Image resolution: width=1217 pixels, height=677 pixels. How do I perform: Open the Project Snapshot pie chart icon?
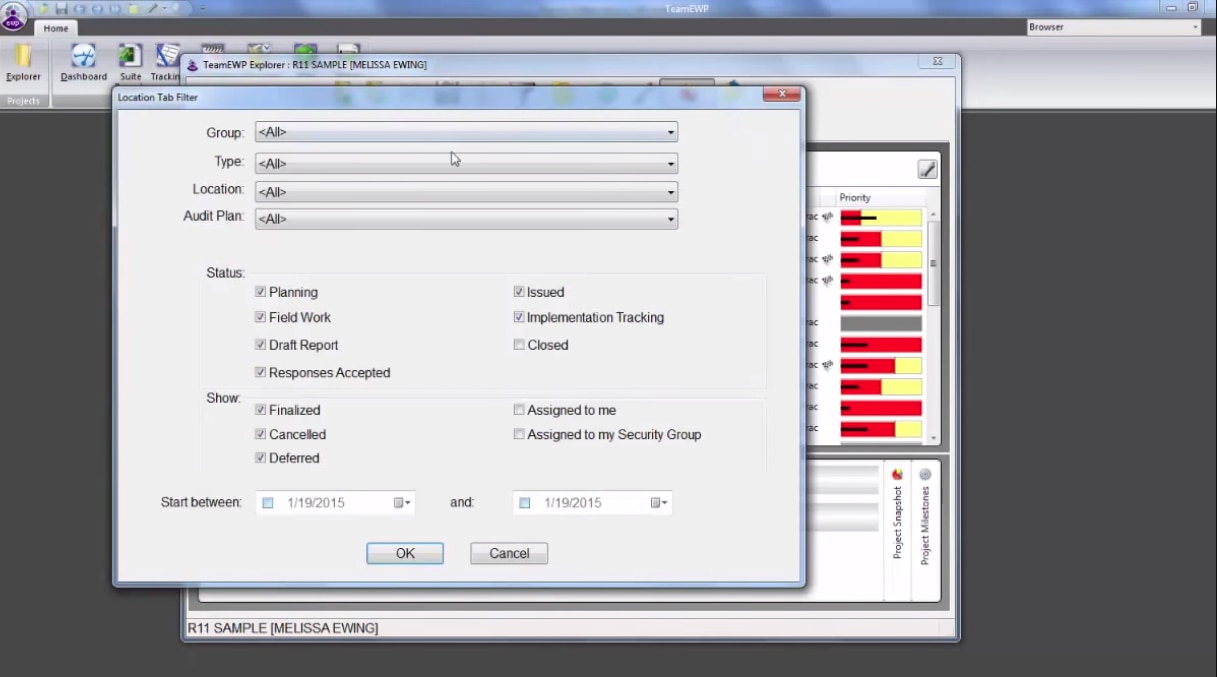coord(897,474)
